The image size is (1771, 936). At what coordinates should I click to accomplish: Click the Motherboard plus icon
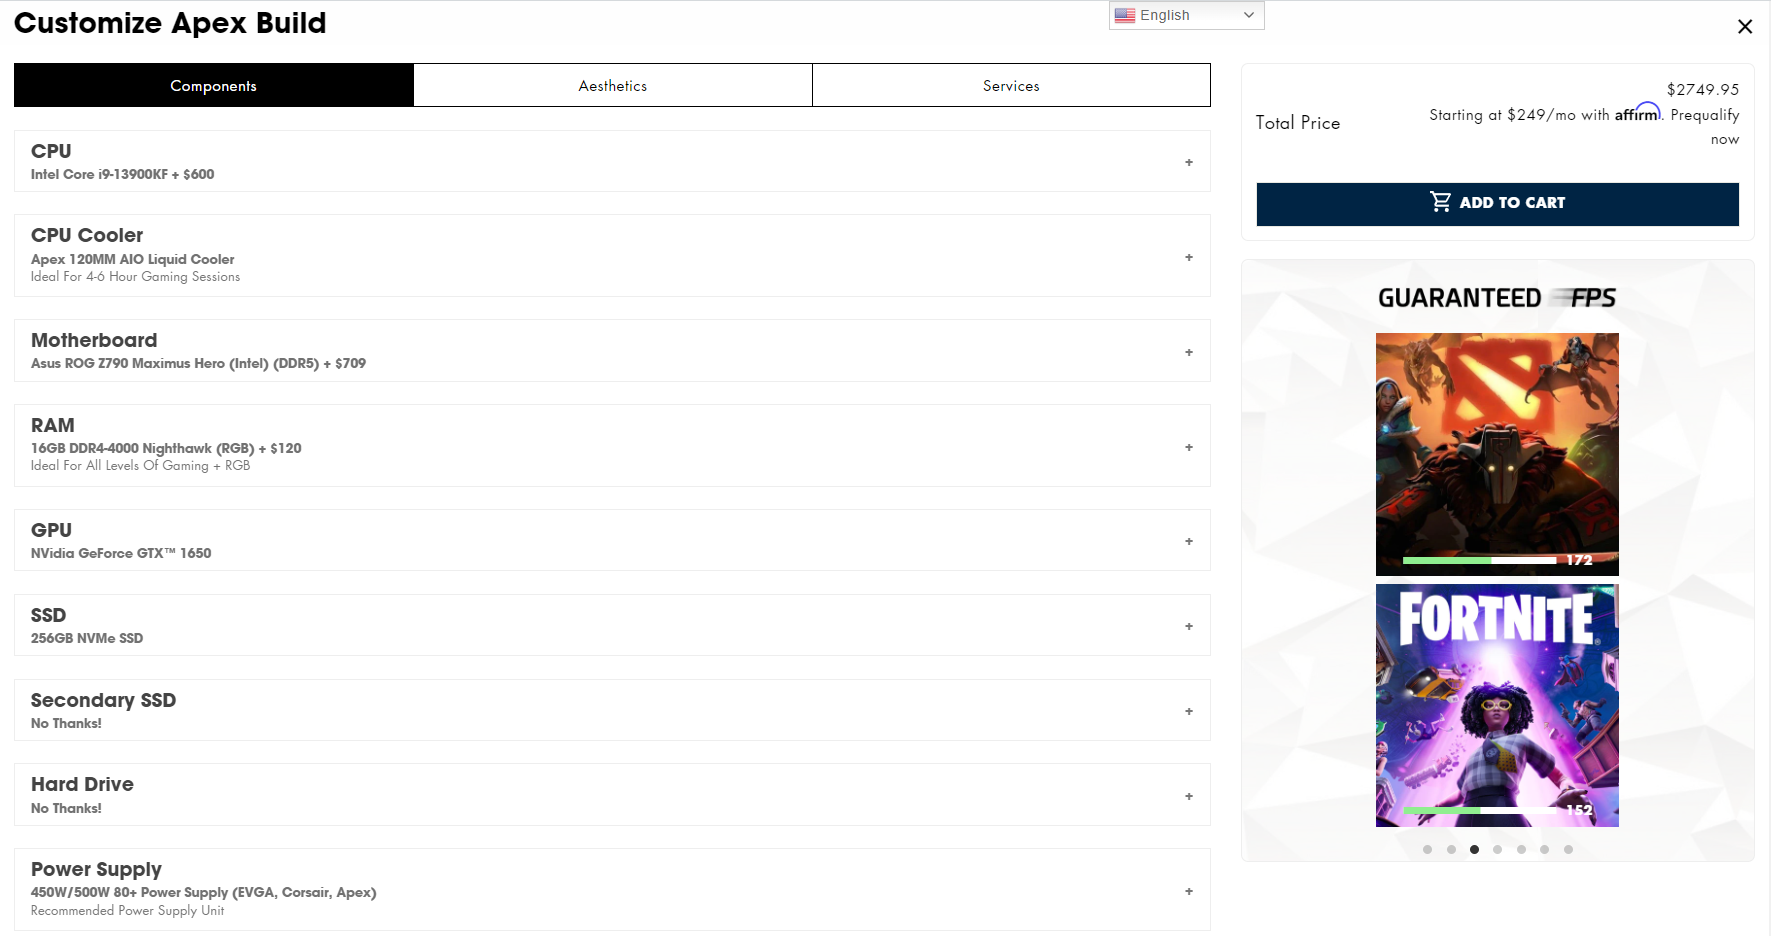pos(1188,352)
